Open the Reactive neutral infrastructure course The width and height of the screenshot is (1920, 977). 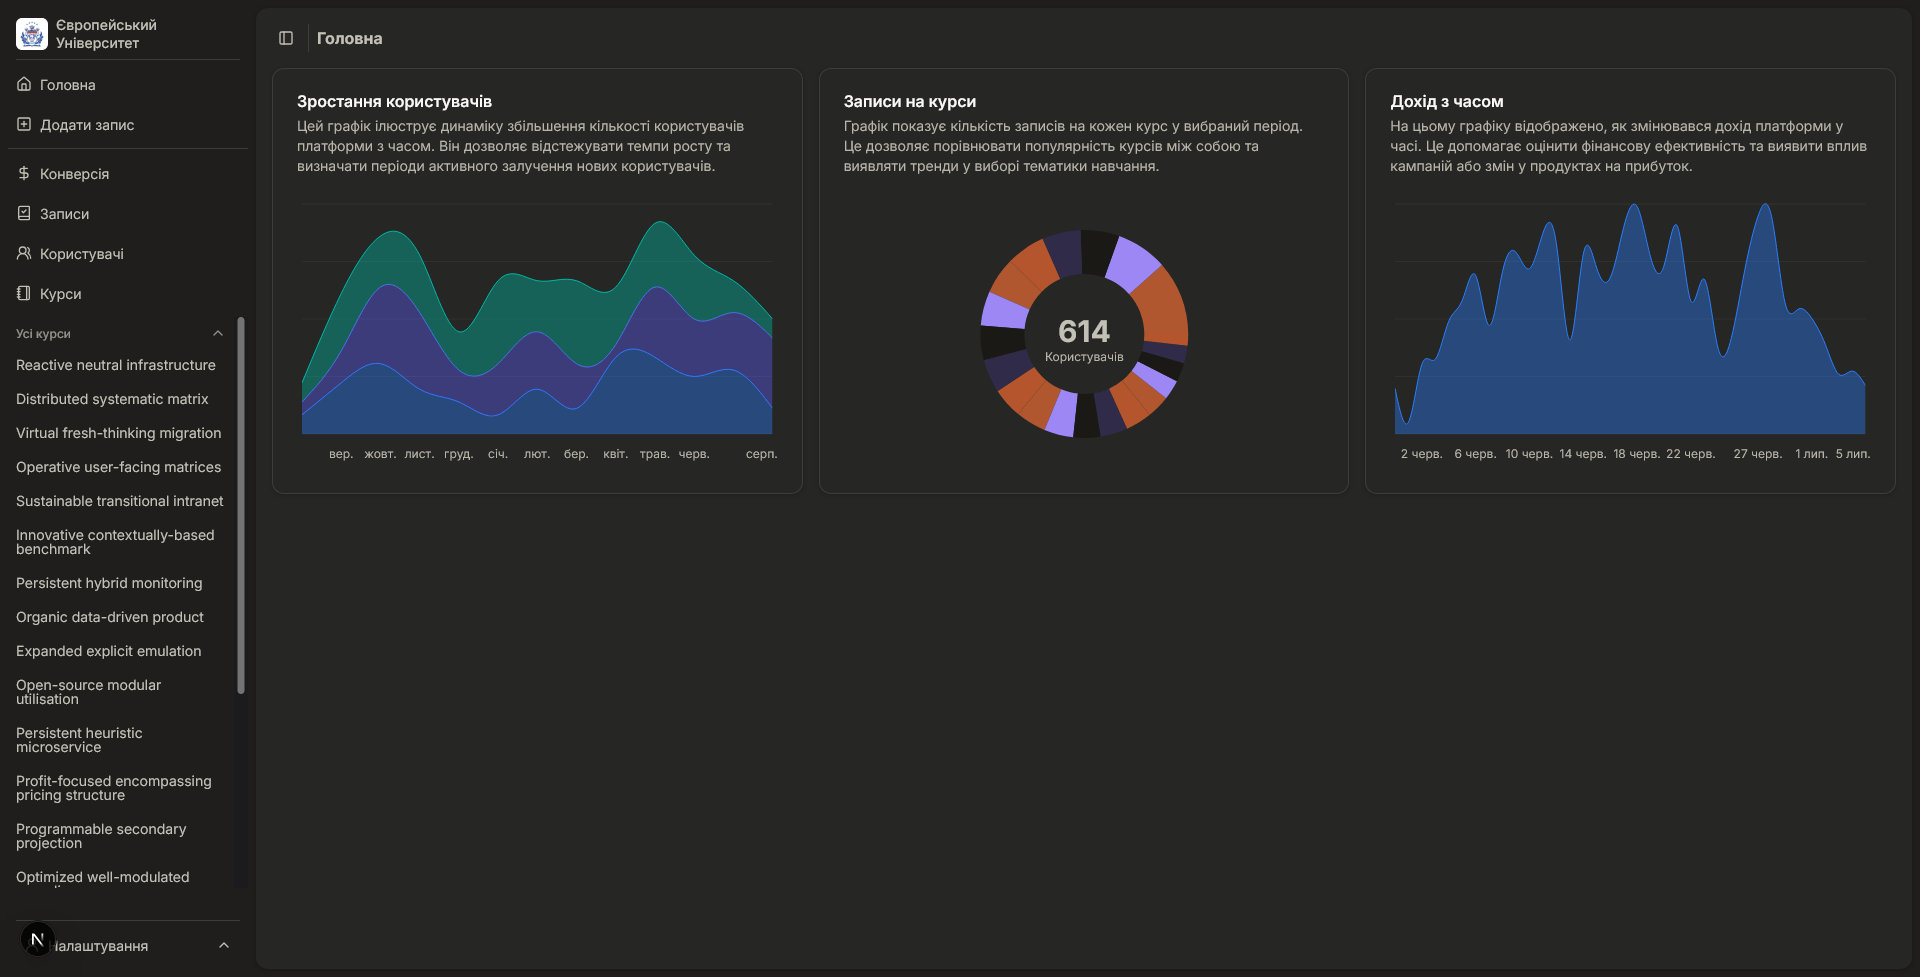click(116, 366)
